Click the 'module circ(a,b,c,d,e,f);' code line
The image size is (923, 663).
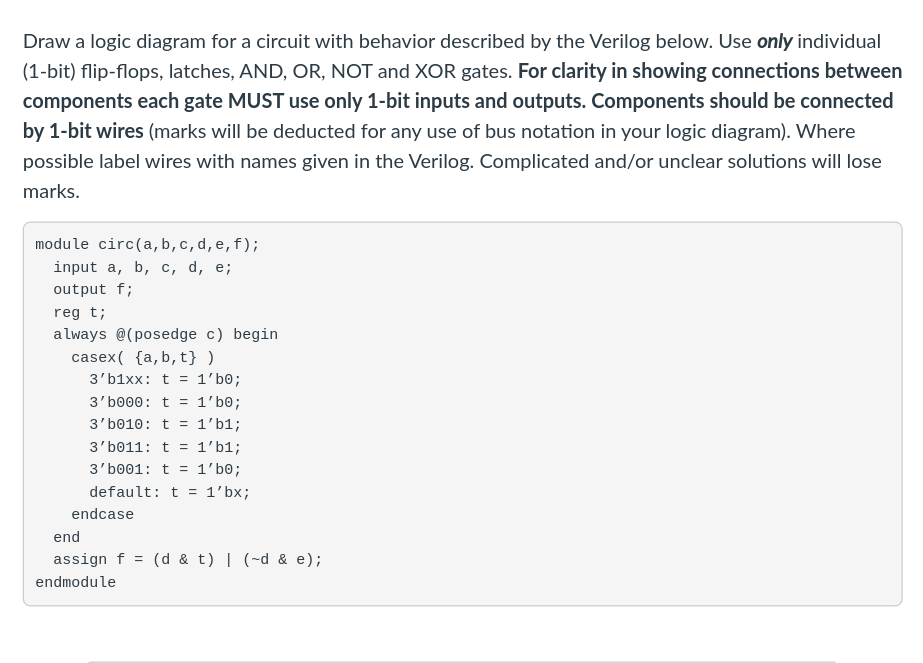click(x=147, y=245)
